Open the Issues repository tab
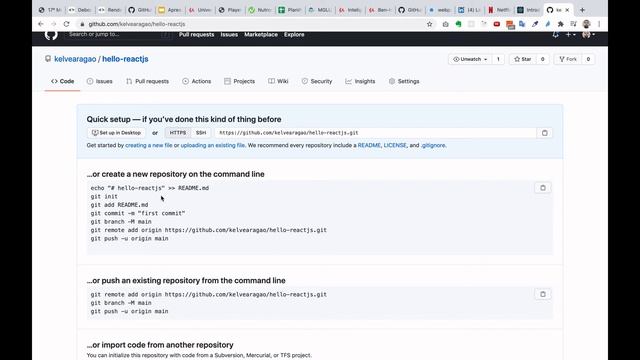640x360 pixels. point(100,81)
